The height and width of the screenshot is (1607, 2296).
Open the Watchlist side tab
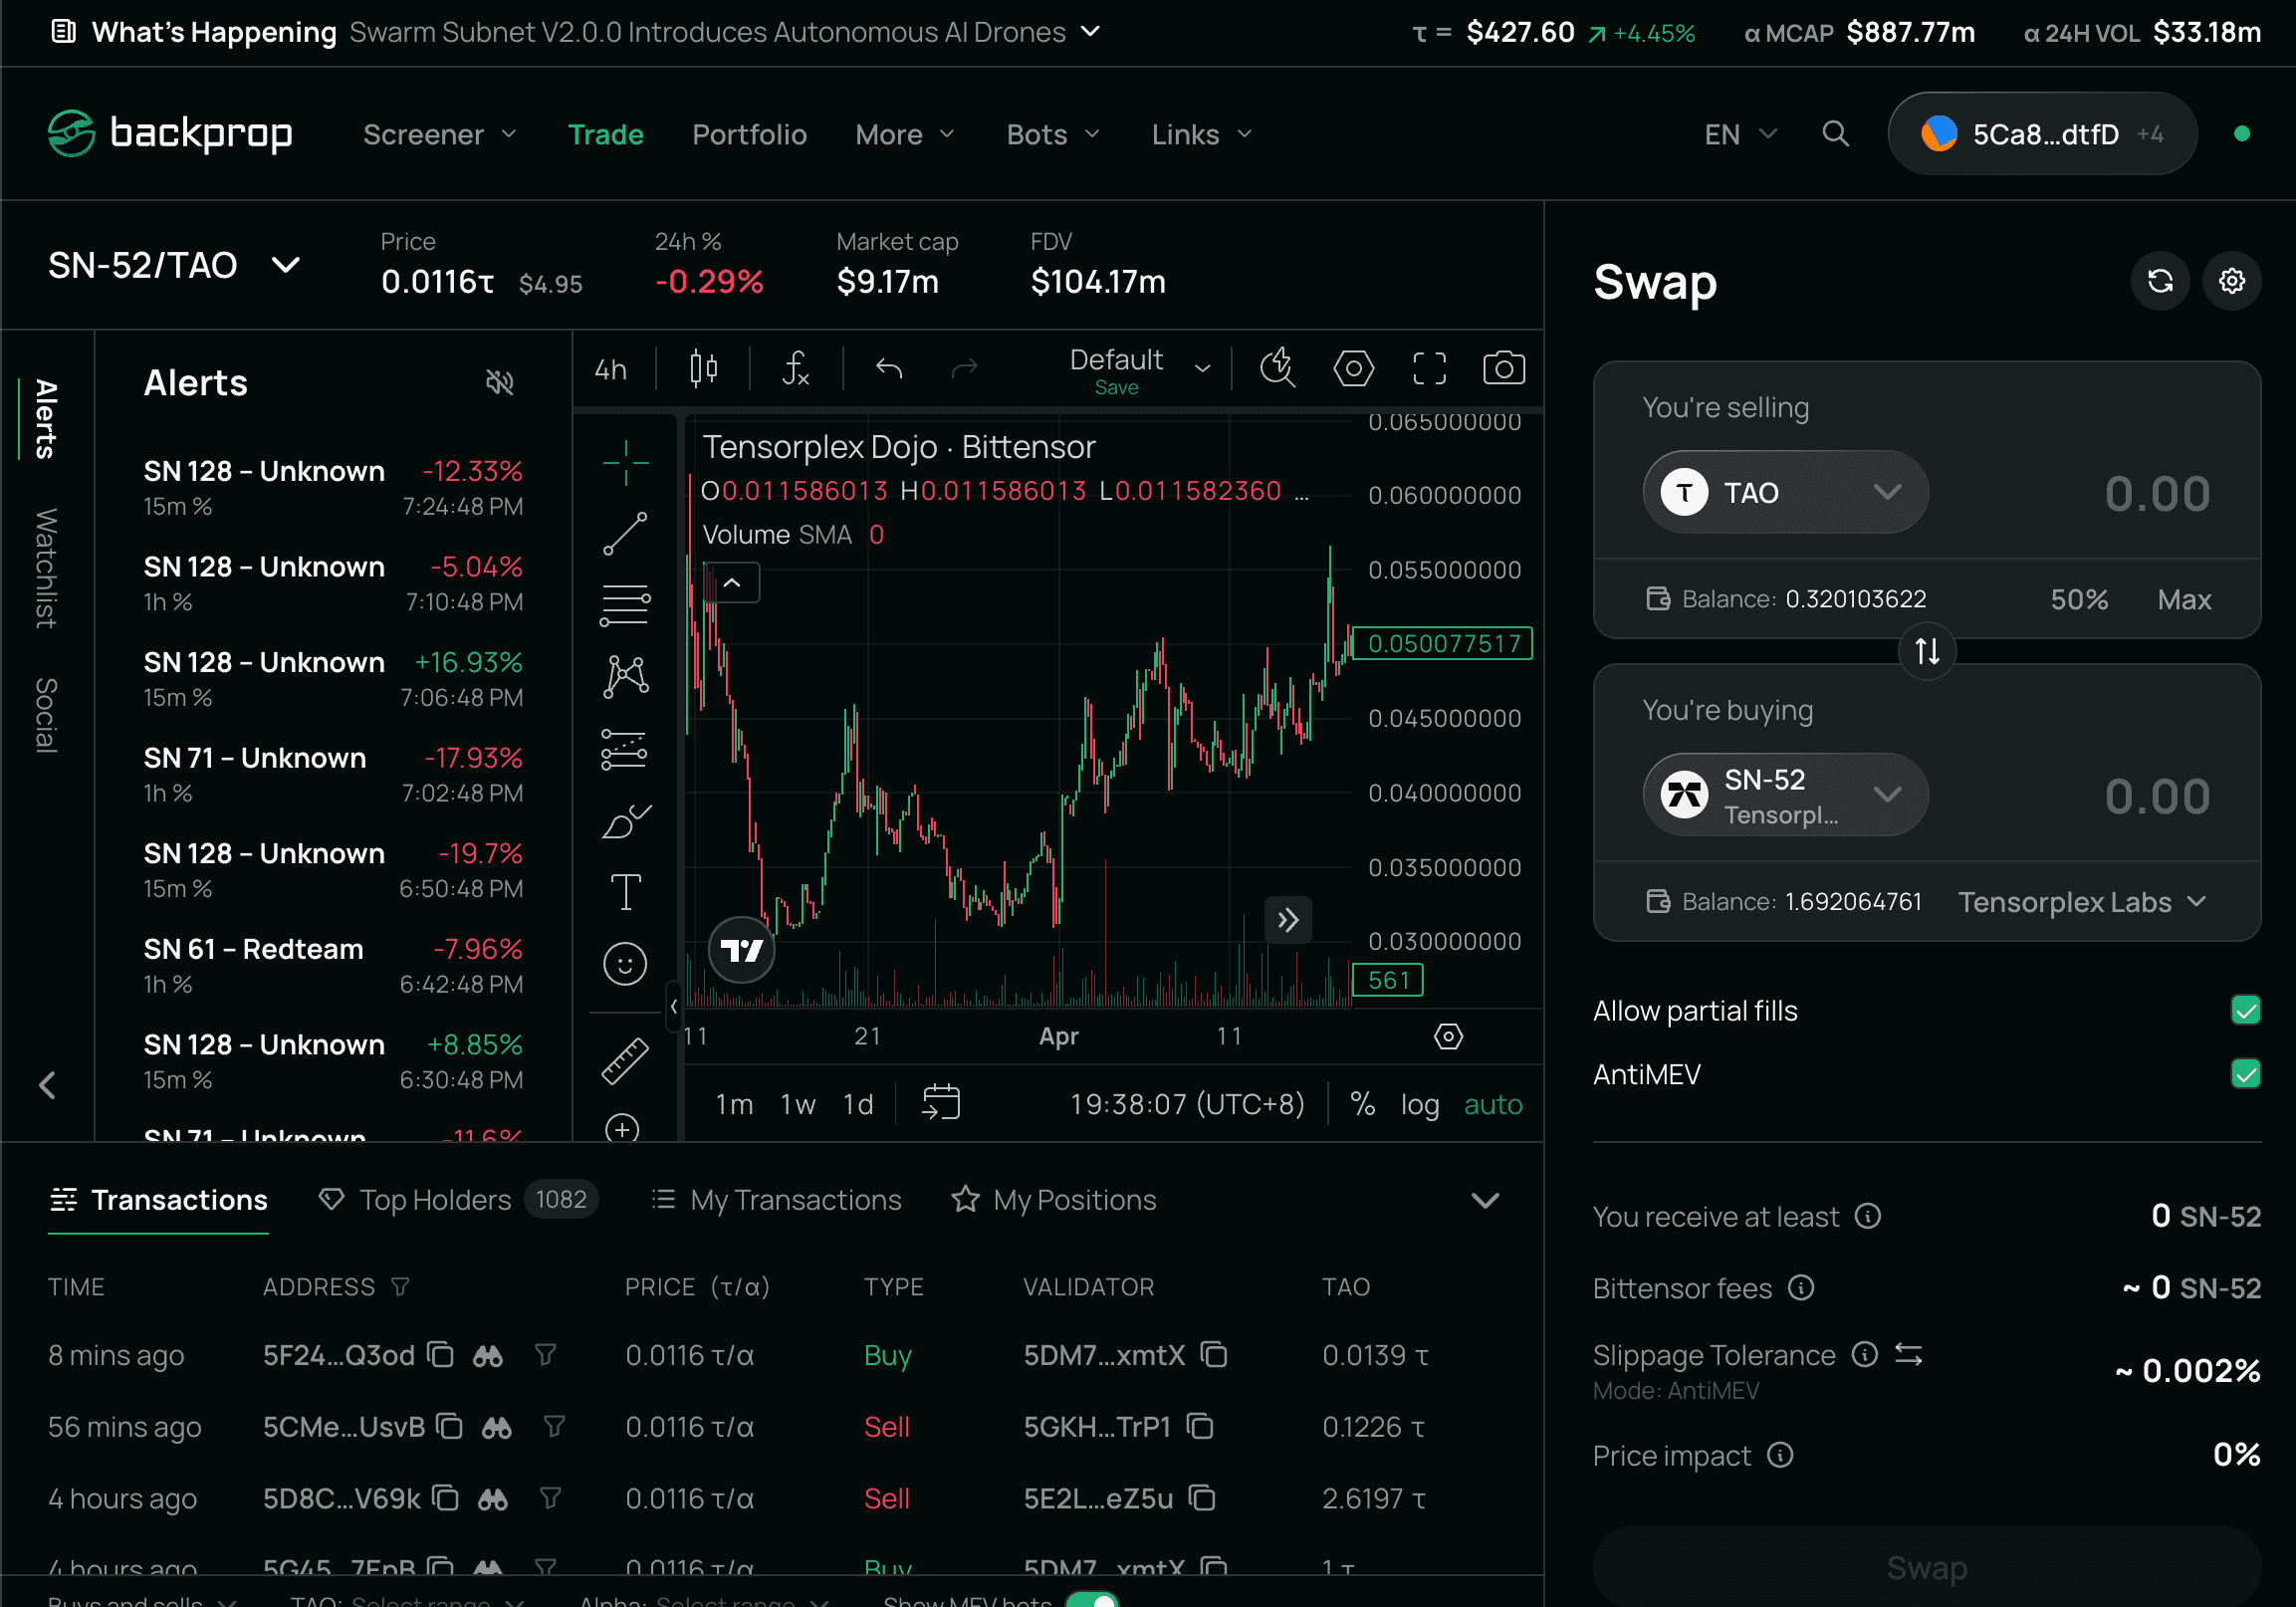(x=46, y=569)
